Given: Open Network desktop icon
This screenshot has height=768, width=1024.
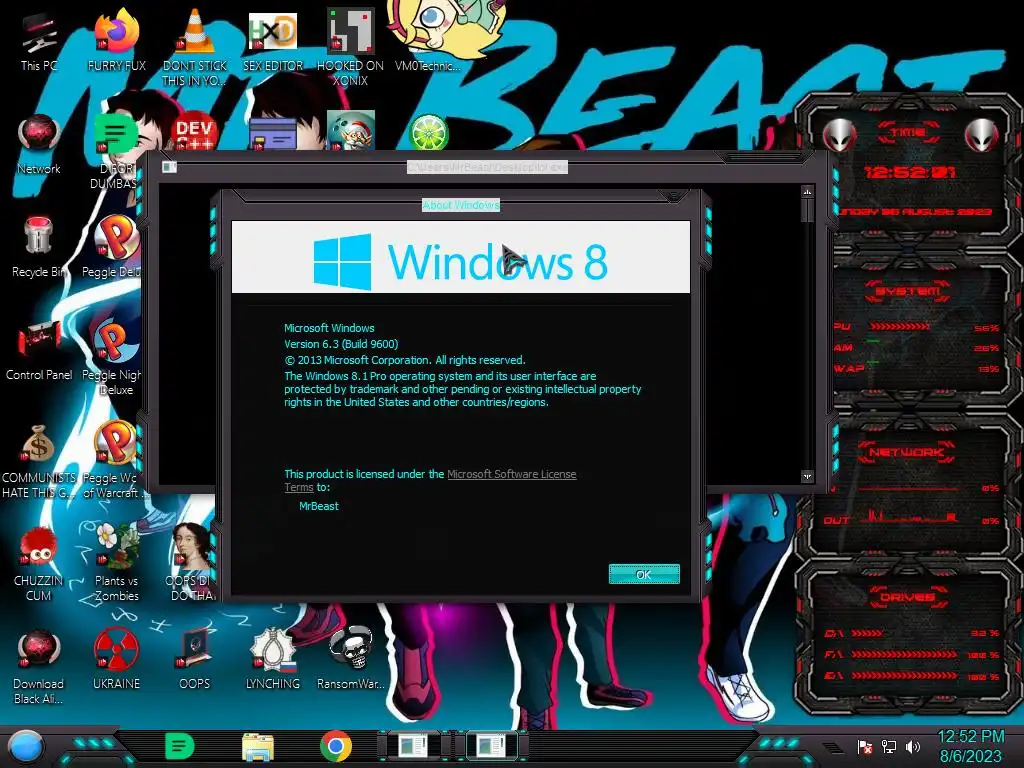Looking at the screenshot, I should click(x=39, y=144).
